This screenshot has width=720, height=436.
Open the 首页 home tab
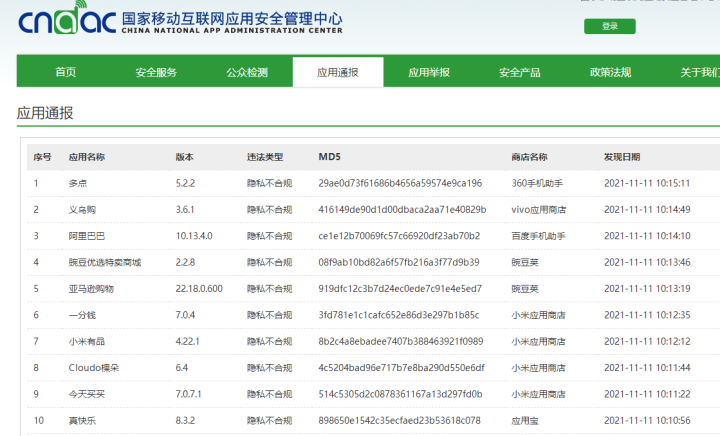click(x=66, y=72)
